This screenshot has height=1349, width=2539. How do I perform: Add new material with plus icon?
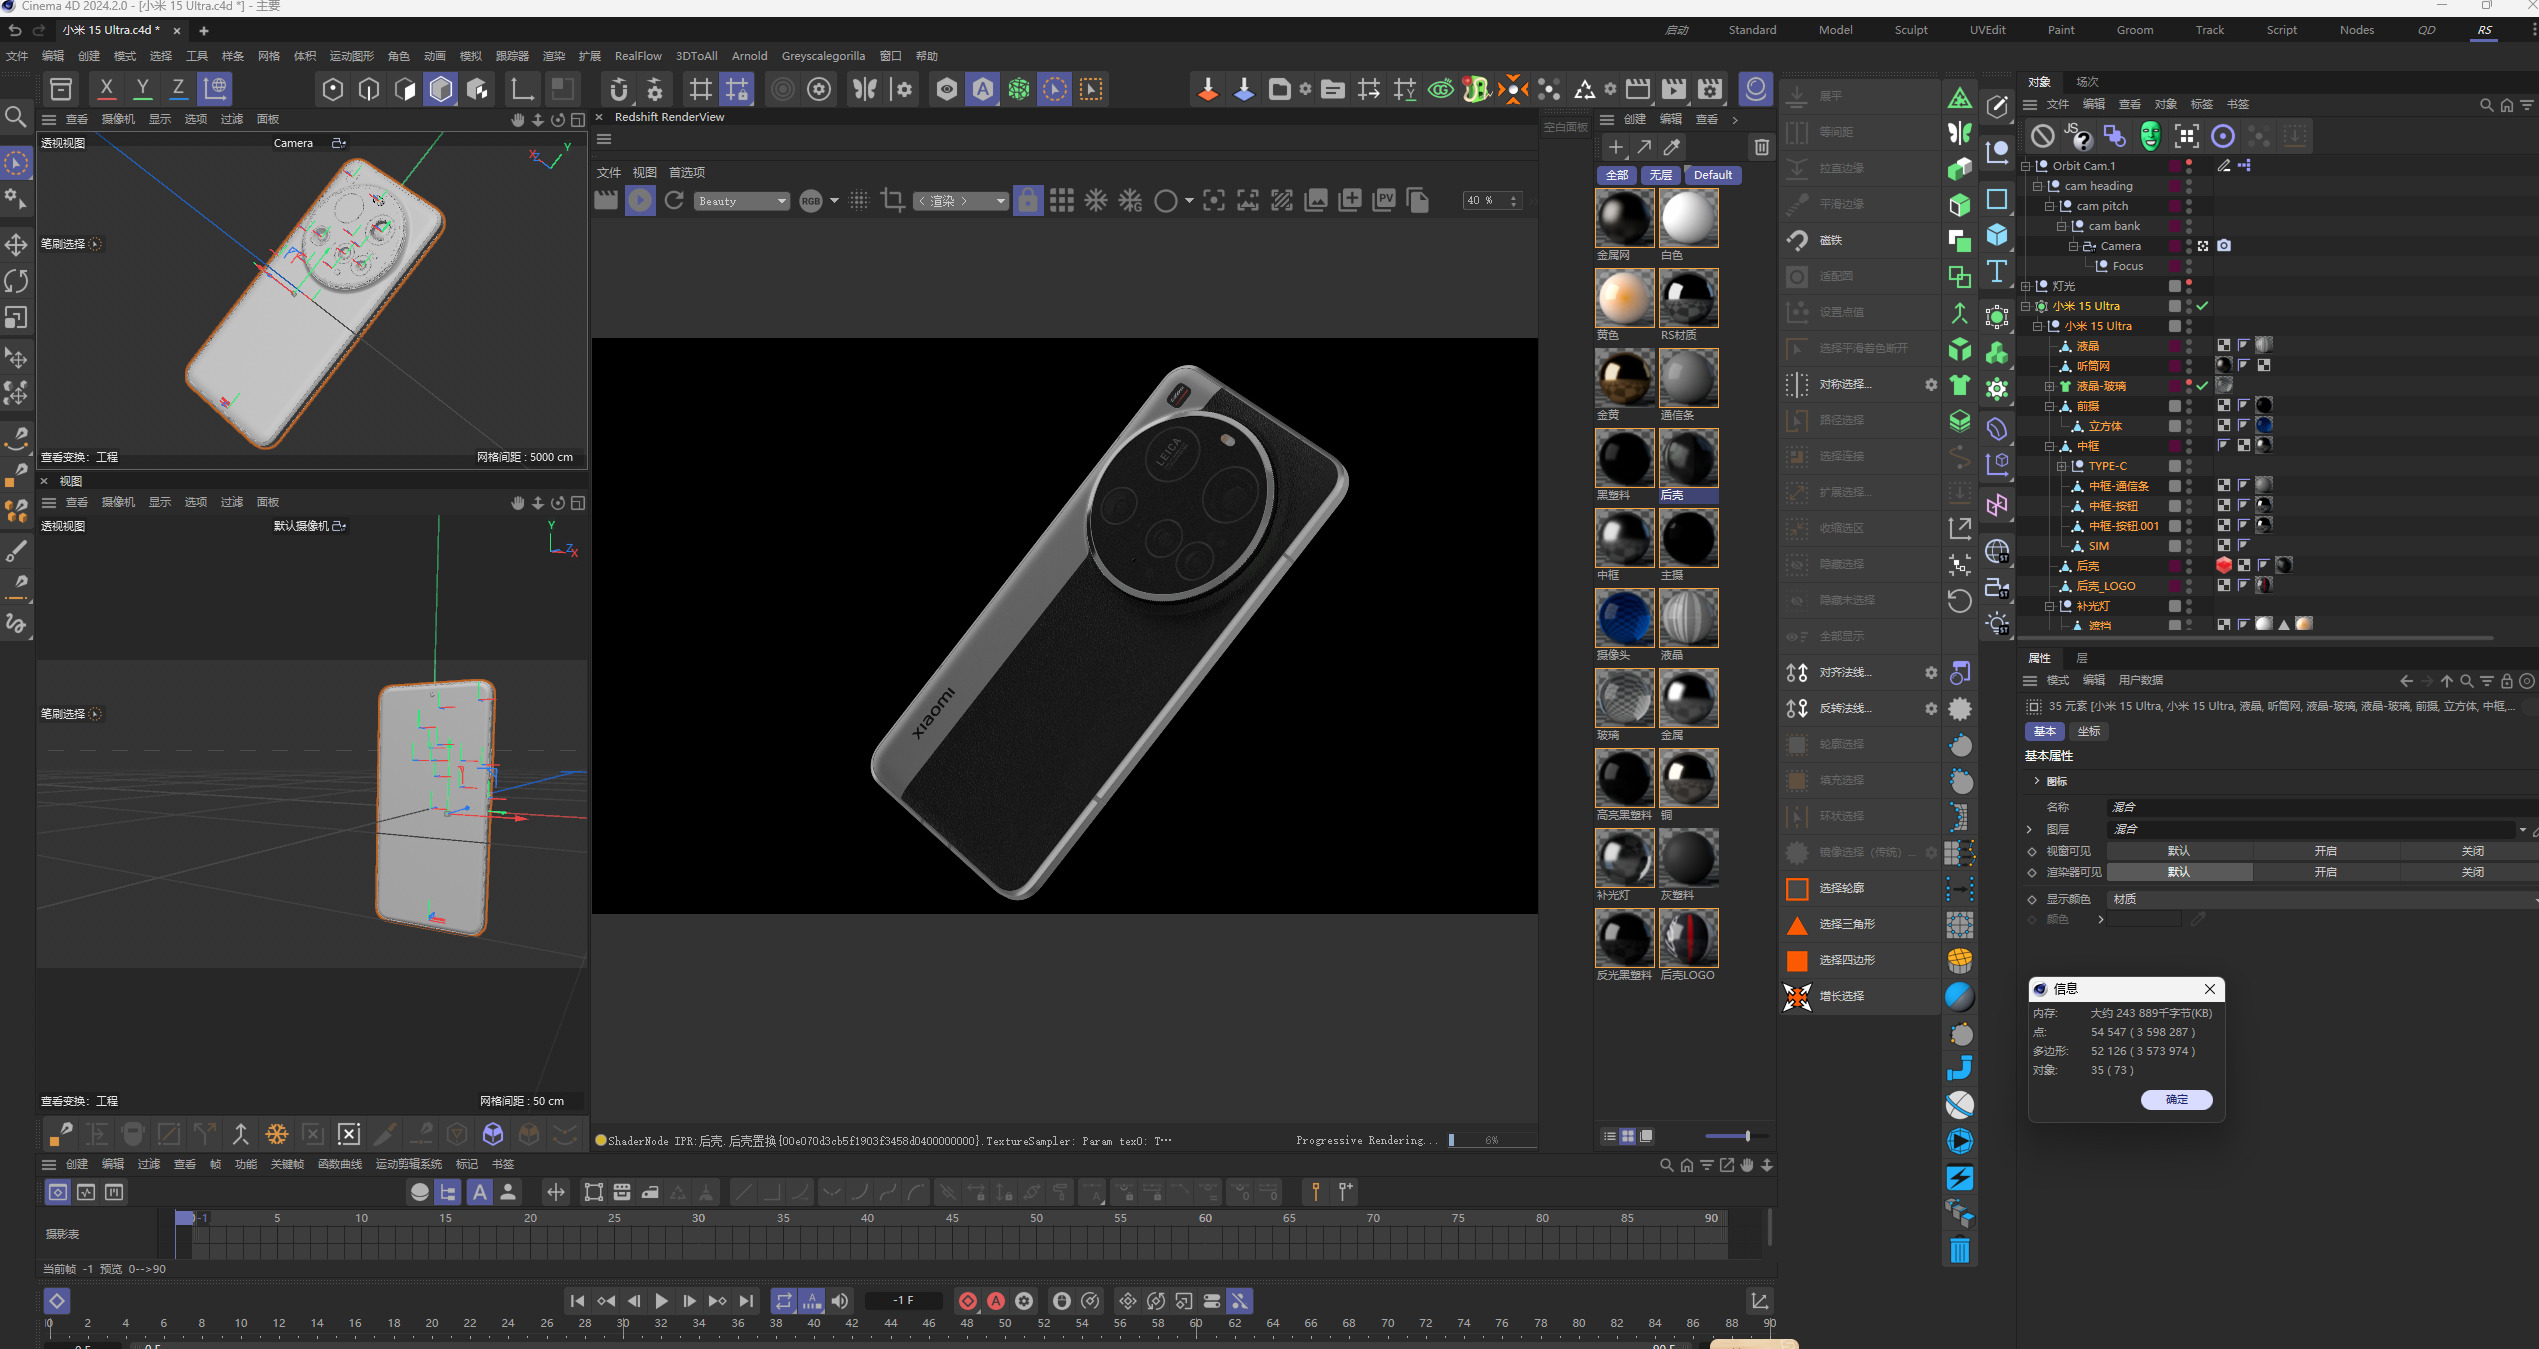click(x=1615, y=147)
